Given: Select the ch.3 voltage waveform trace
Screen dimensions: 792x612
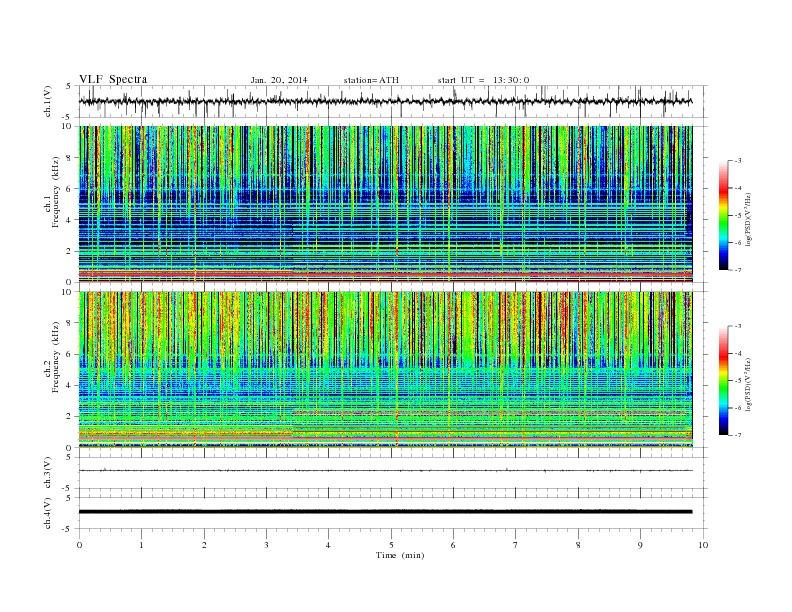Looking at the screenshot, I should [385, 471].
